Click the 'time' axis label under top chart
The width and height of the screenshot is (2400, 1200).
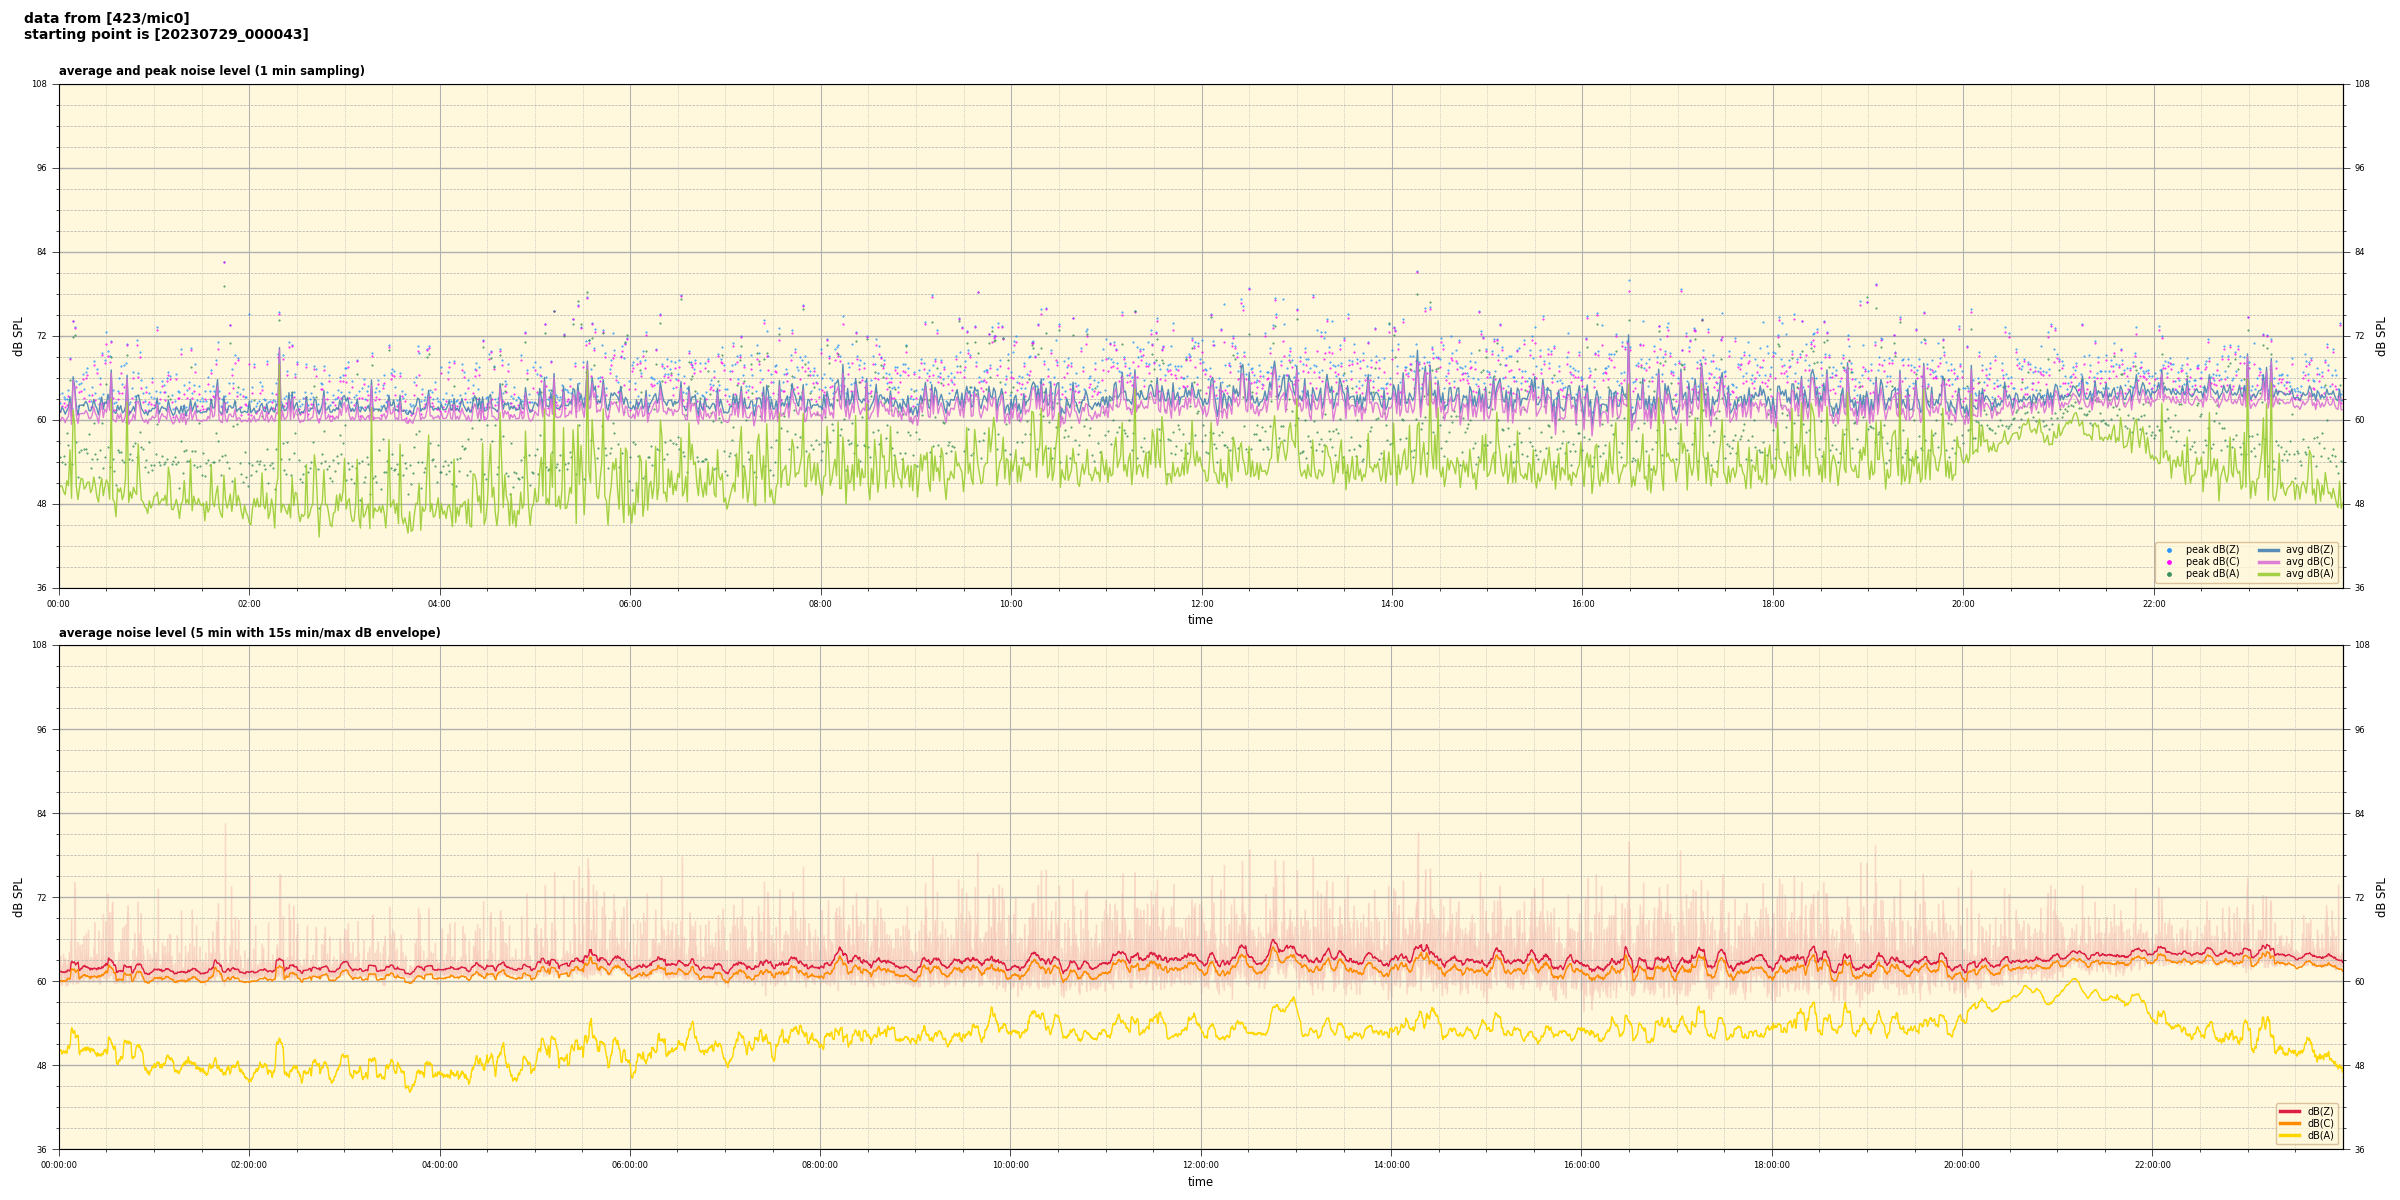(x=1200, y=620)
